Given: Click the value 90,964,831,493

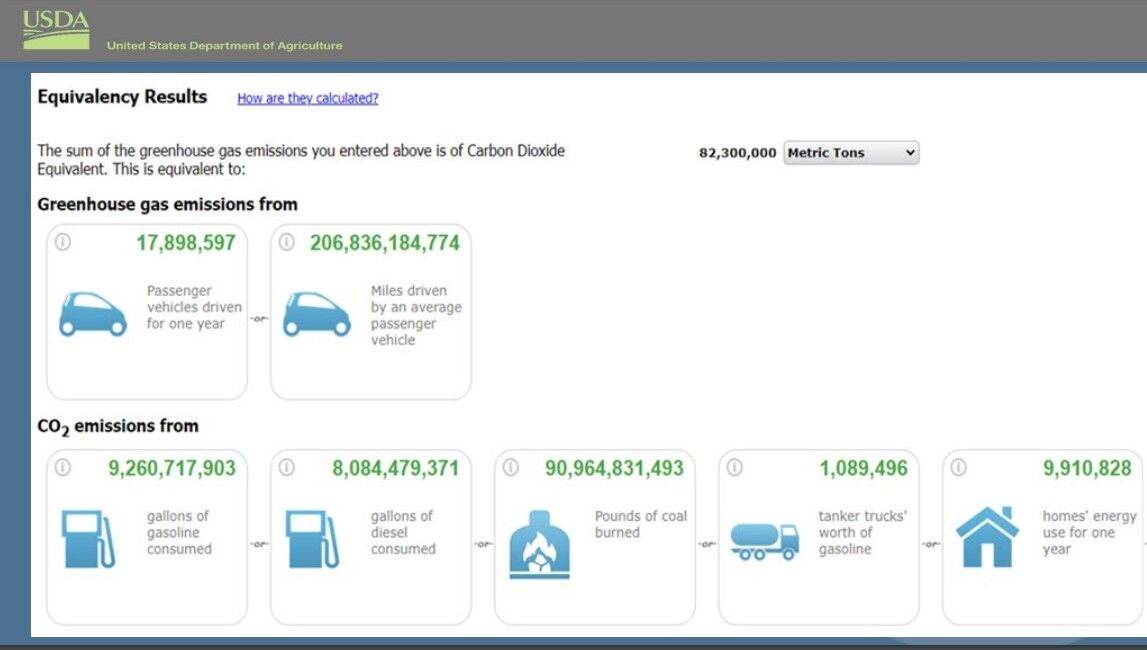Looking at the screenshot, I should [x=614, y=468].
